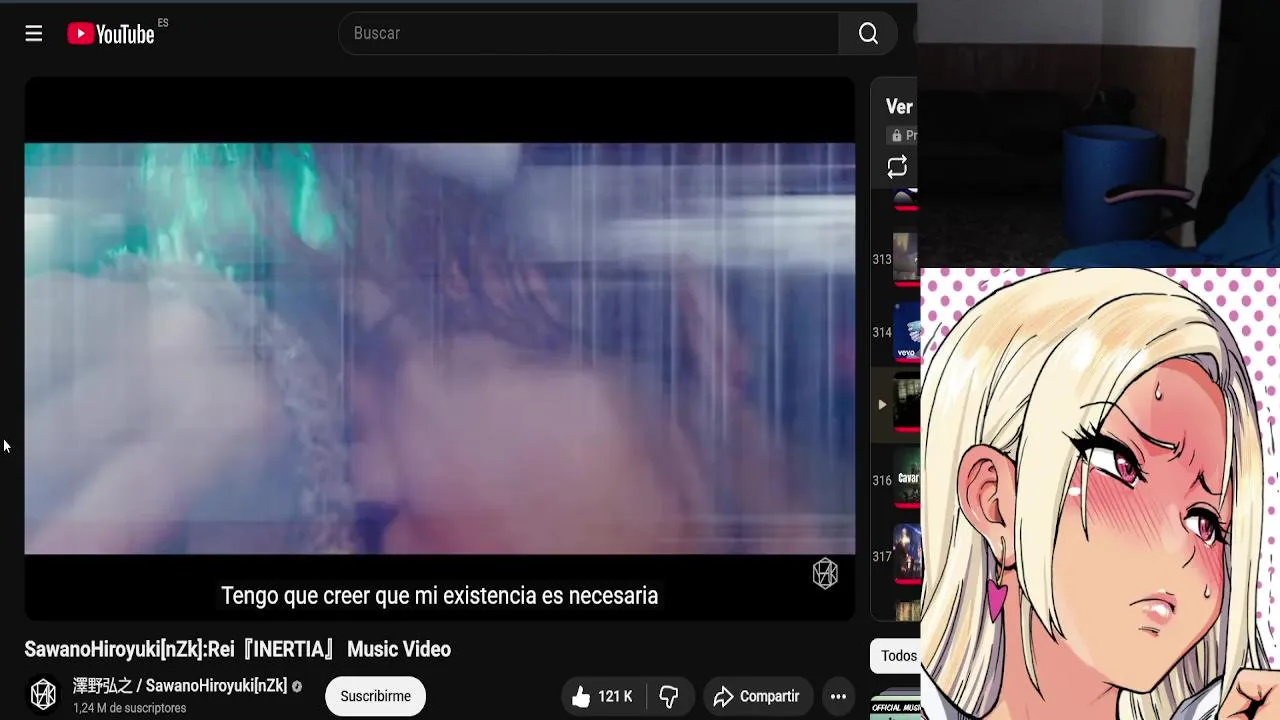Dislike the video with thumbs-down icon

pyautogui.click(x=669, y=696)
